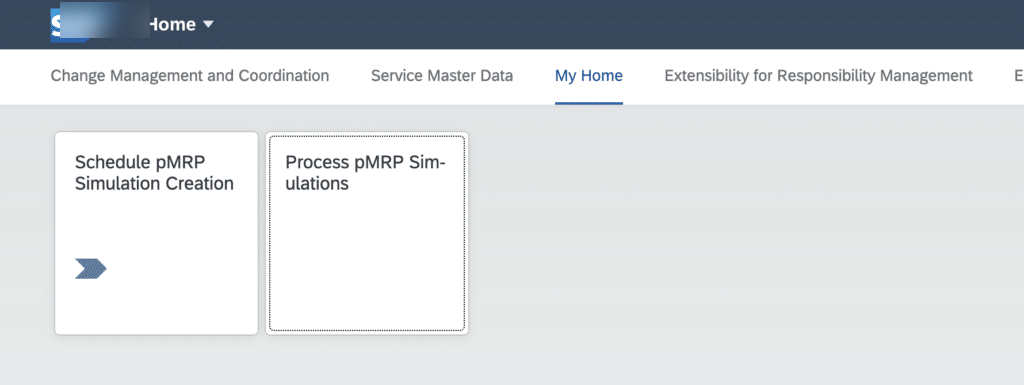Image resolution: width=1024 pixels, height=385 pixels.
Task: Click the chevron process icon on Schedule tile
Action: click(x=91, y=269)
